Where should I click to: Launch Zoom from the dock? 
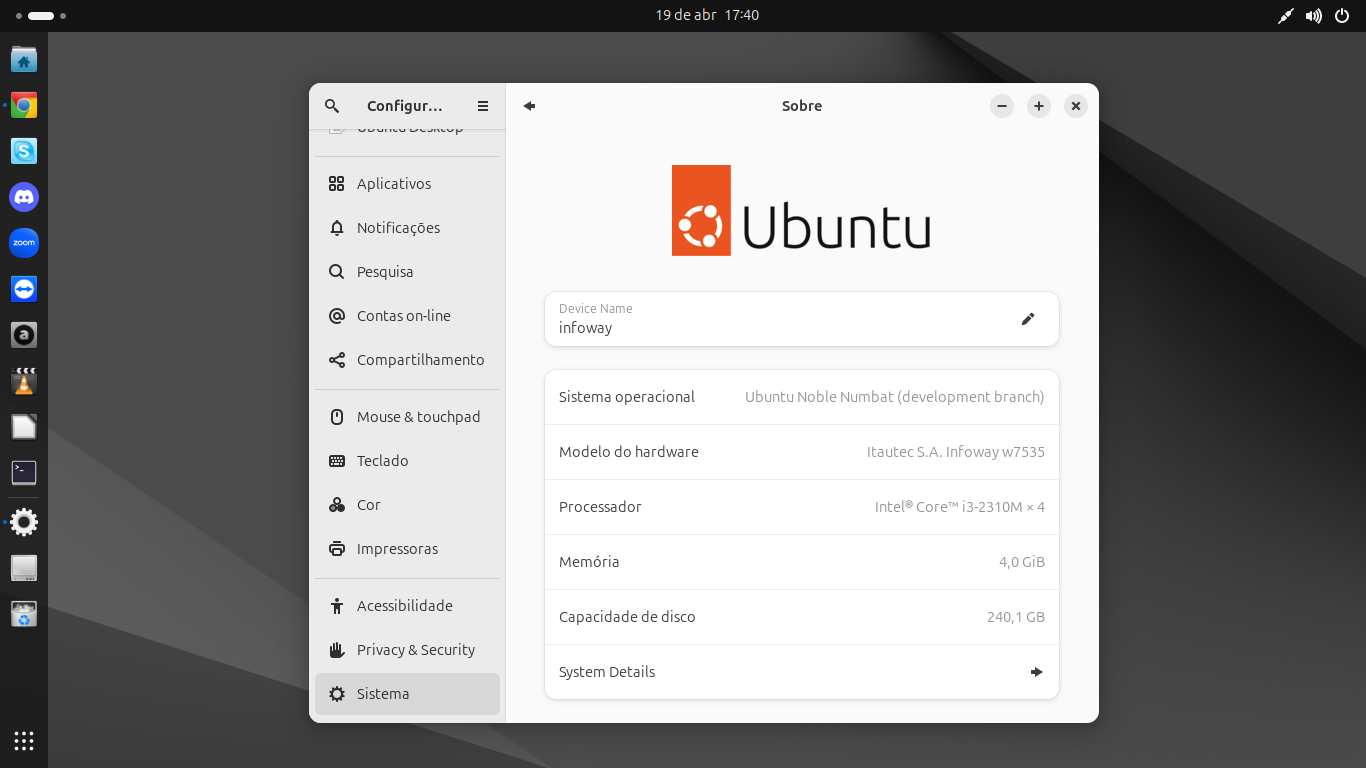[x=24, y=243]
